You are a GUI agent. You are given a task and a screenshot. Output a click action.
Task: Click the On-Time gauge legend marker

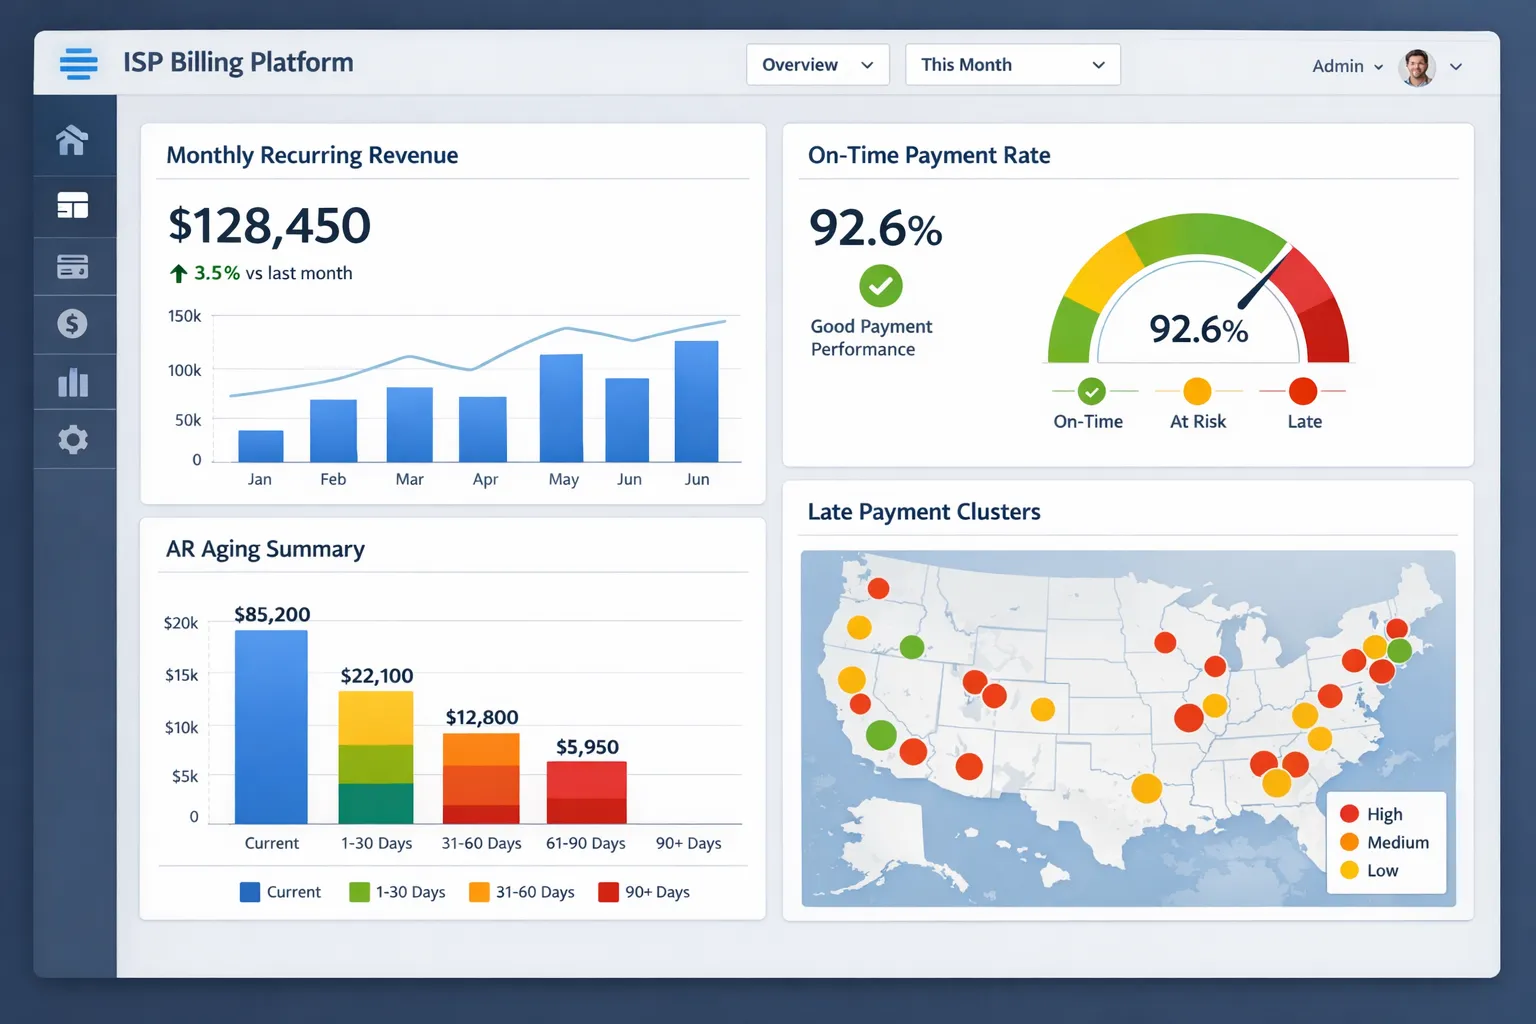tap(1092, 391)
